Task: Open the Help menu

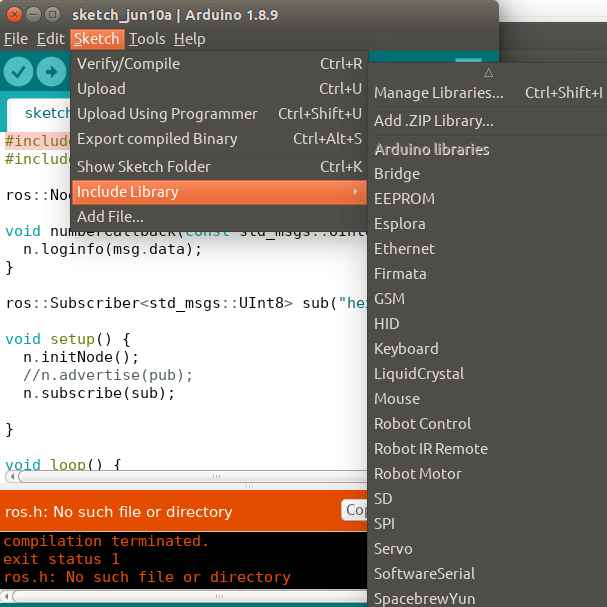Action: (189, 39)
